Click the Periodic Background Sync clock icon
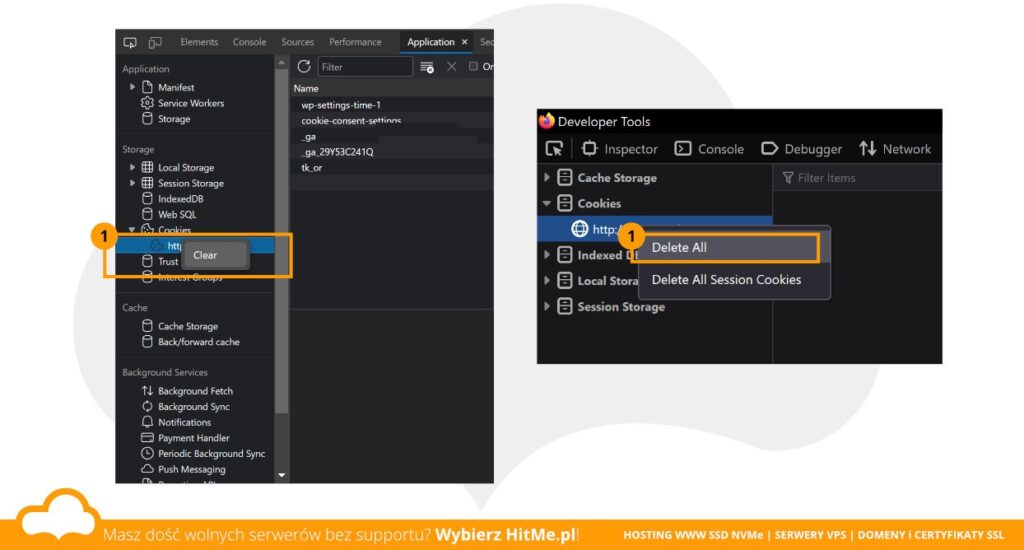Screen dimensions: 1024x550 (148, 453)
